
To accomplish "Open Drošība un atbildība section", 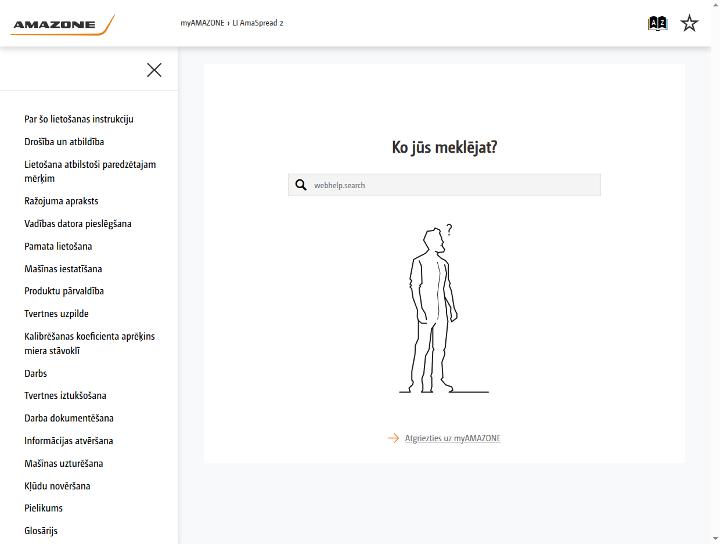I will 64,141.
